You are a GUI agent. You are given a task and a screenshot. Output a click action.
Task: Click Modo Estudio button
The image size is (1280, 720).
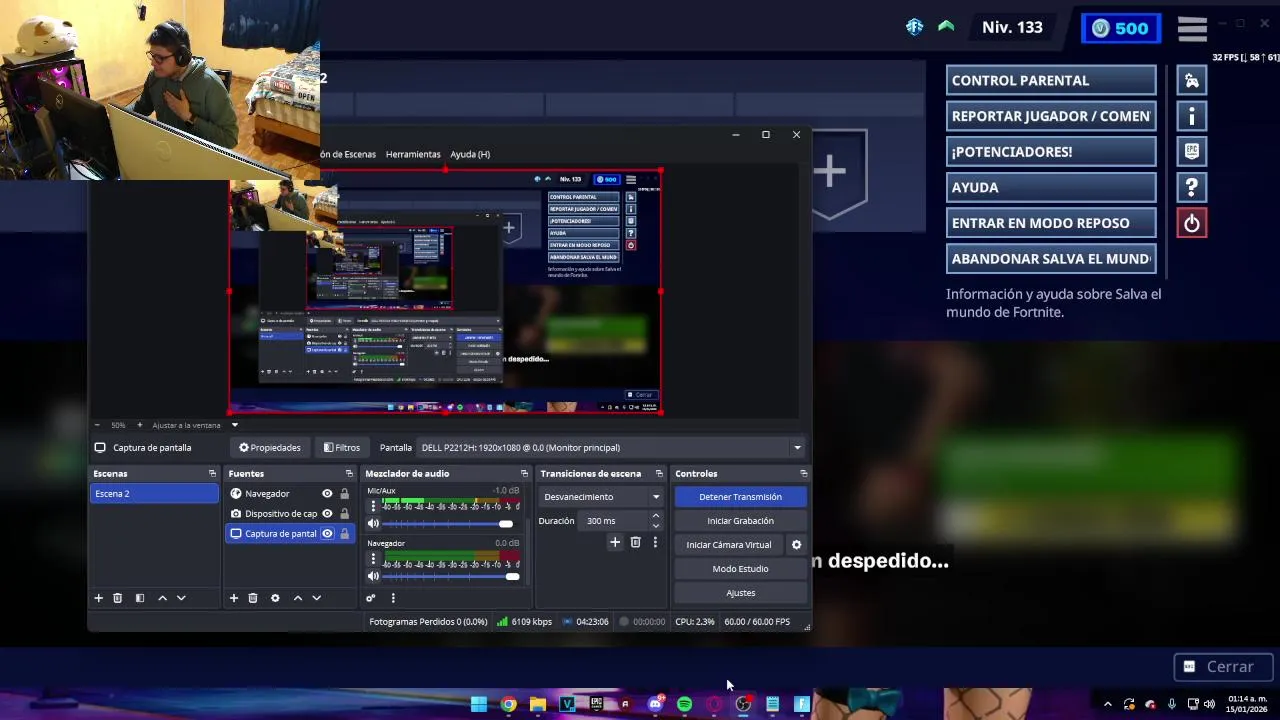740,569
